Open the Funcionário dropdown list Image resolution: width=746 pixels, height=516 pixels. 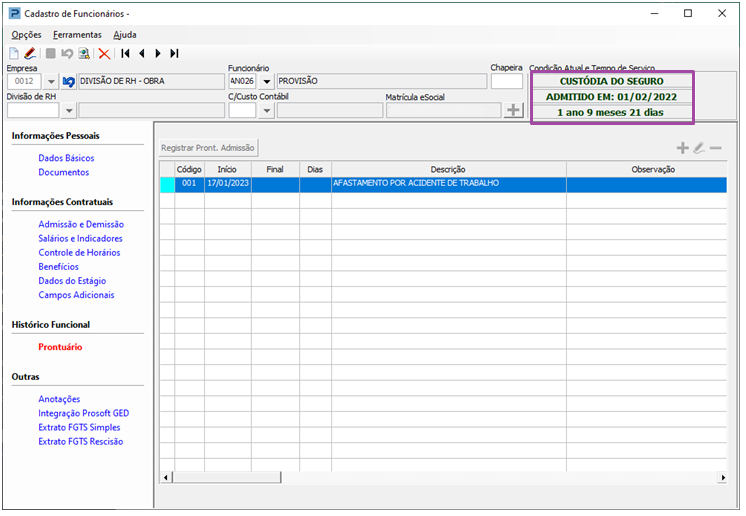(266, 82)
